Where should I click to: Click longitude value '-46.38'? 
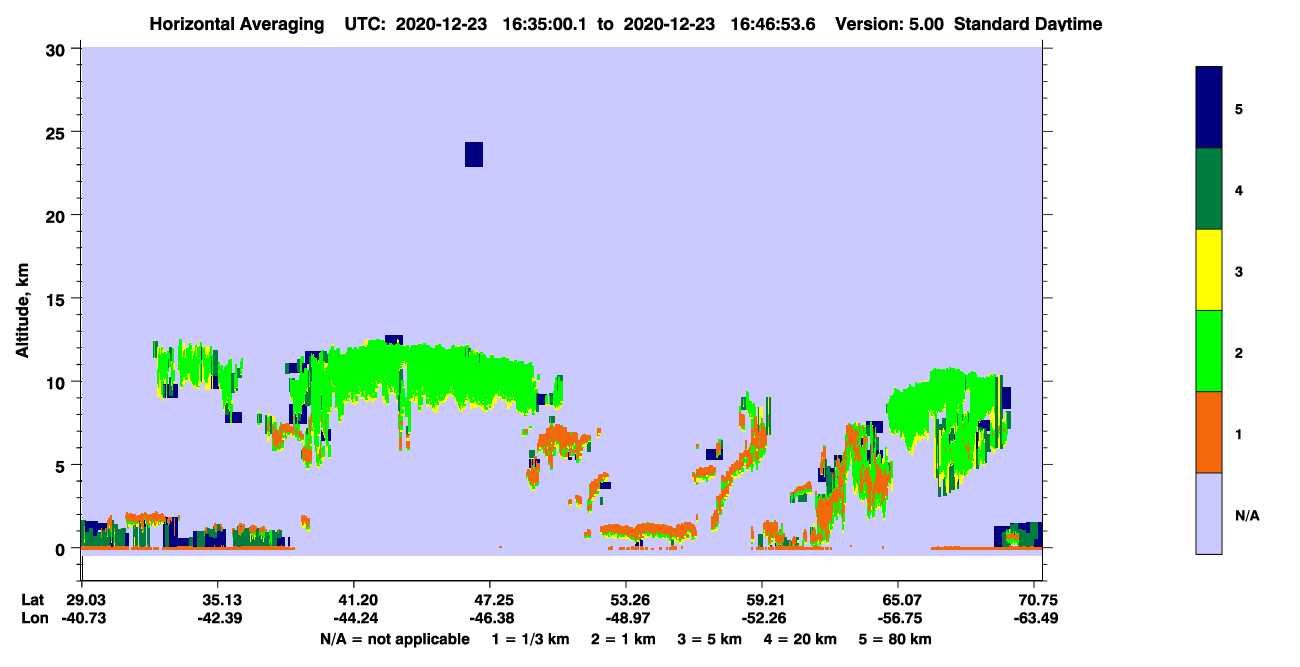pyautogui.click(x=490, y=617)
